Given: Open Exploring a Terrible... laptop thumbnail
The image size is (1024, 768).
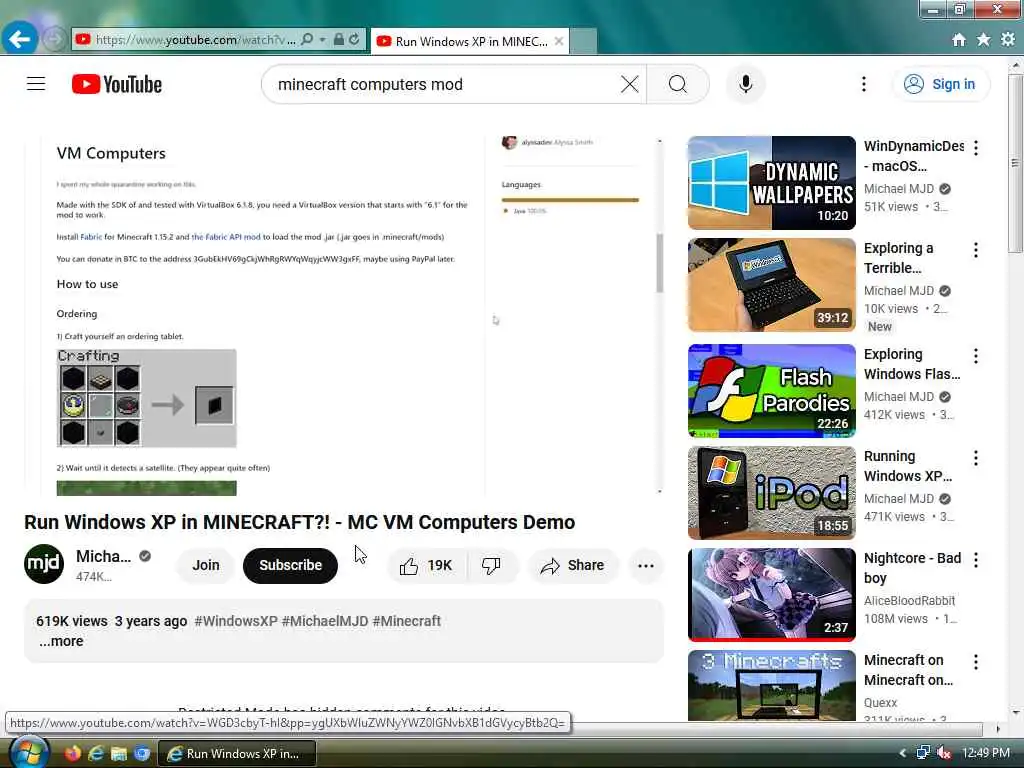Looking at the screenshot, I should click(x=771, y=285).
